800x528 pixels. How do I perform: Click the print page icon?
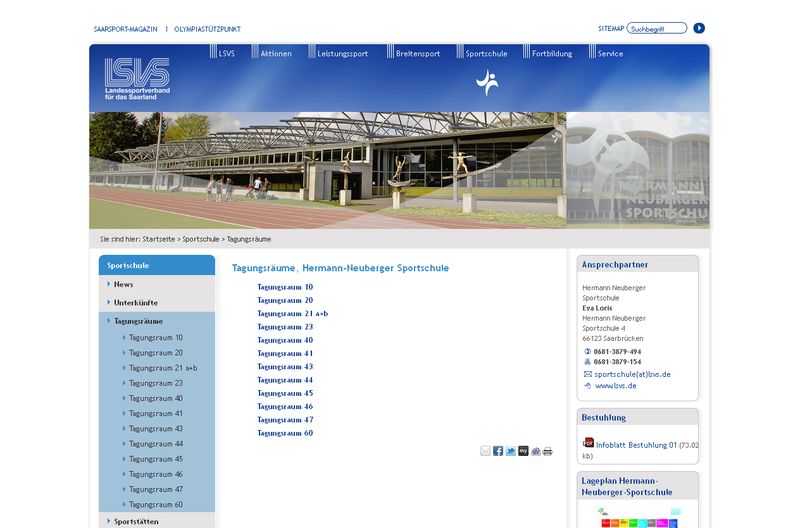[x=547, y=451]
